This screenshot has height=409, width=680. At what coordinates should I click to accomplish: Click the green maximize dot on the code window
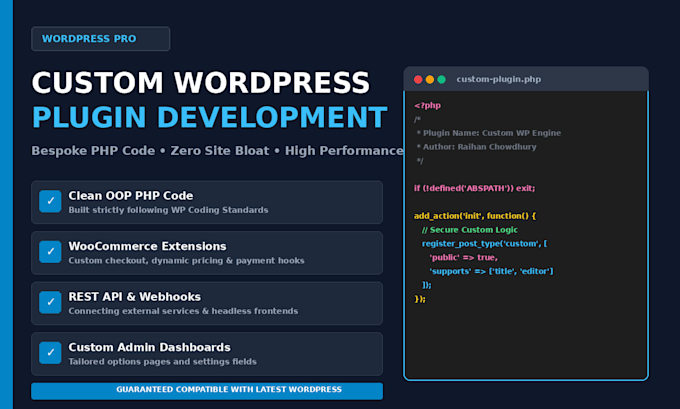[x=441, y=79]
